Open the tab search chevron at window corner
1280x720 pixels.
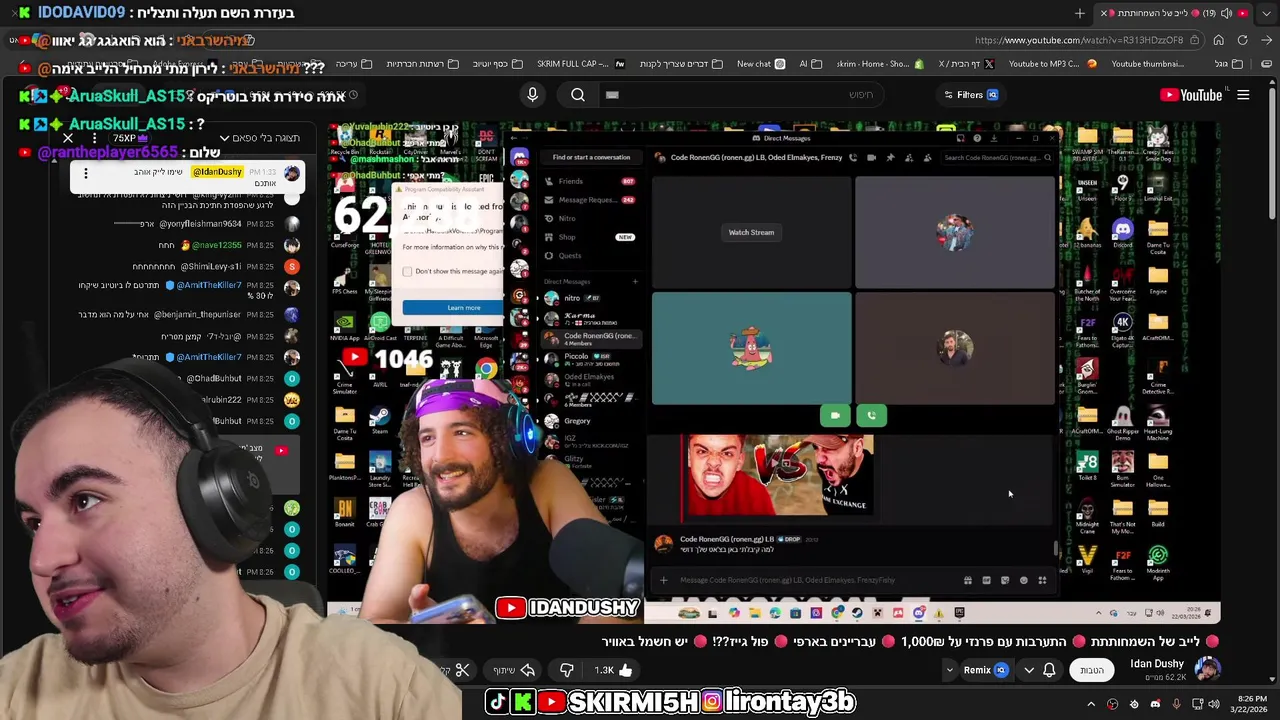[x=1267, y=13]
